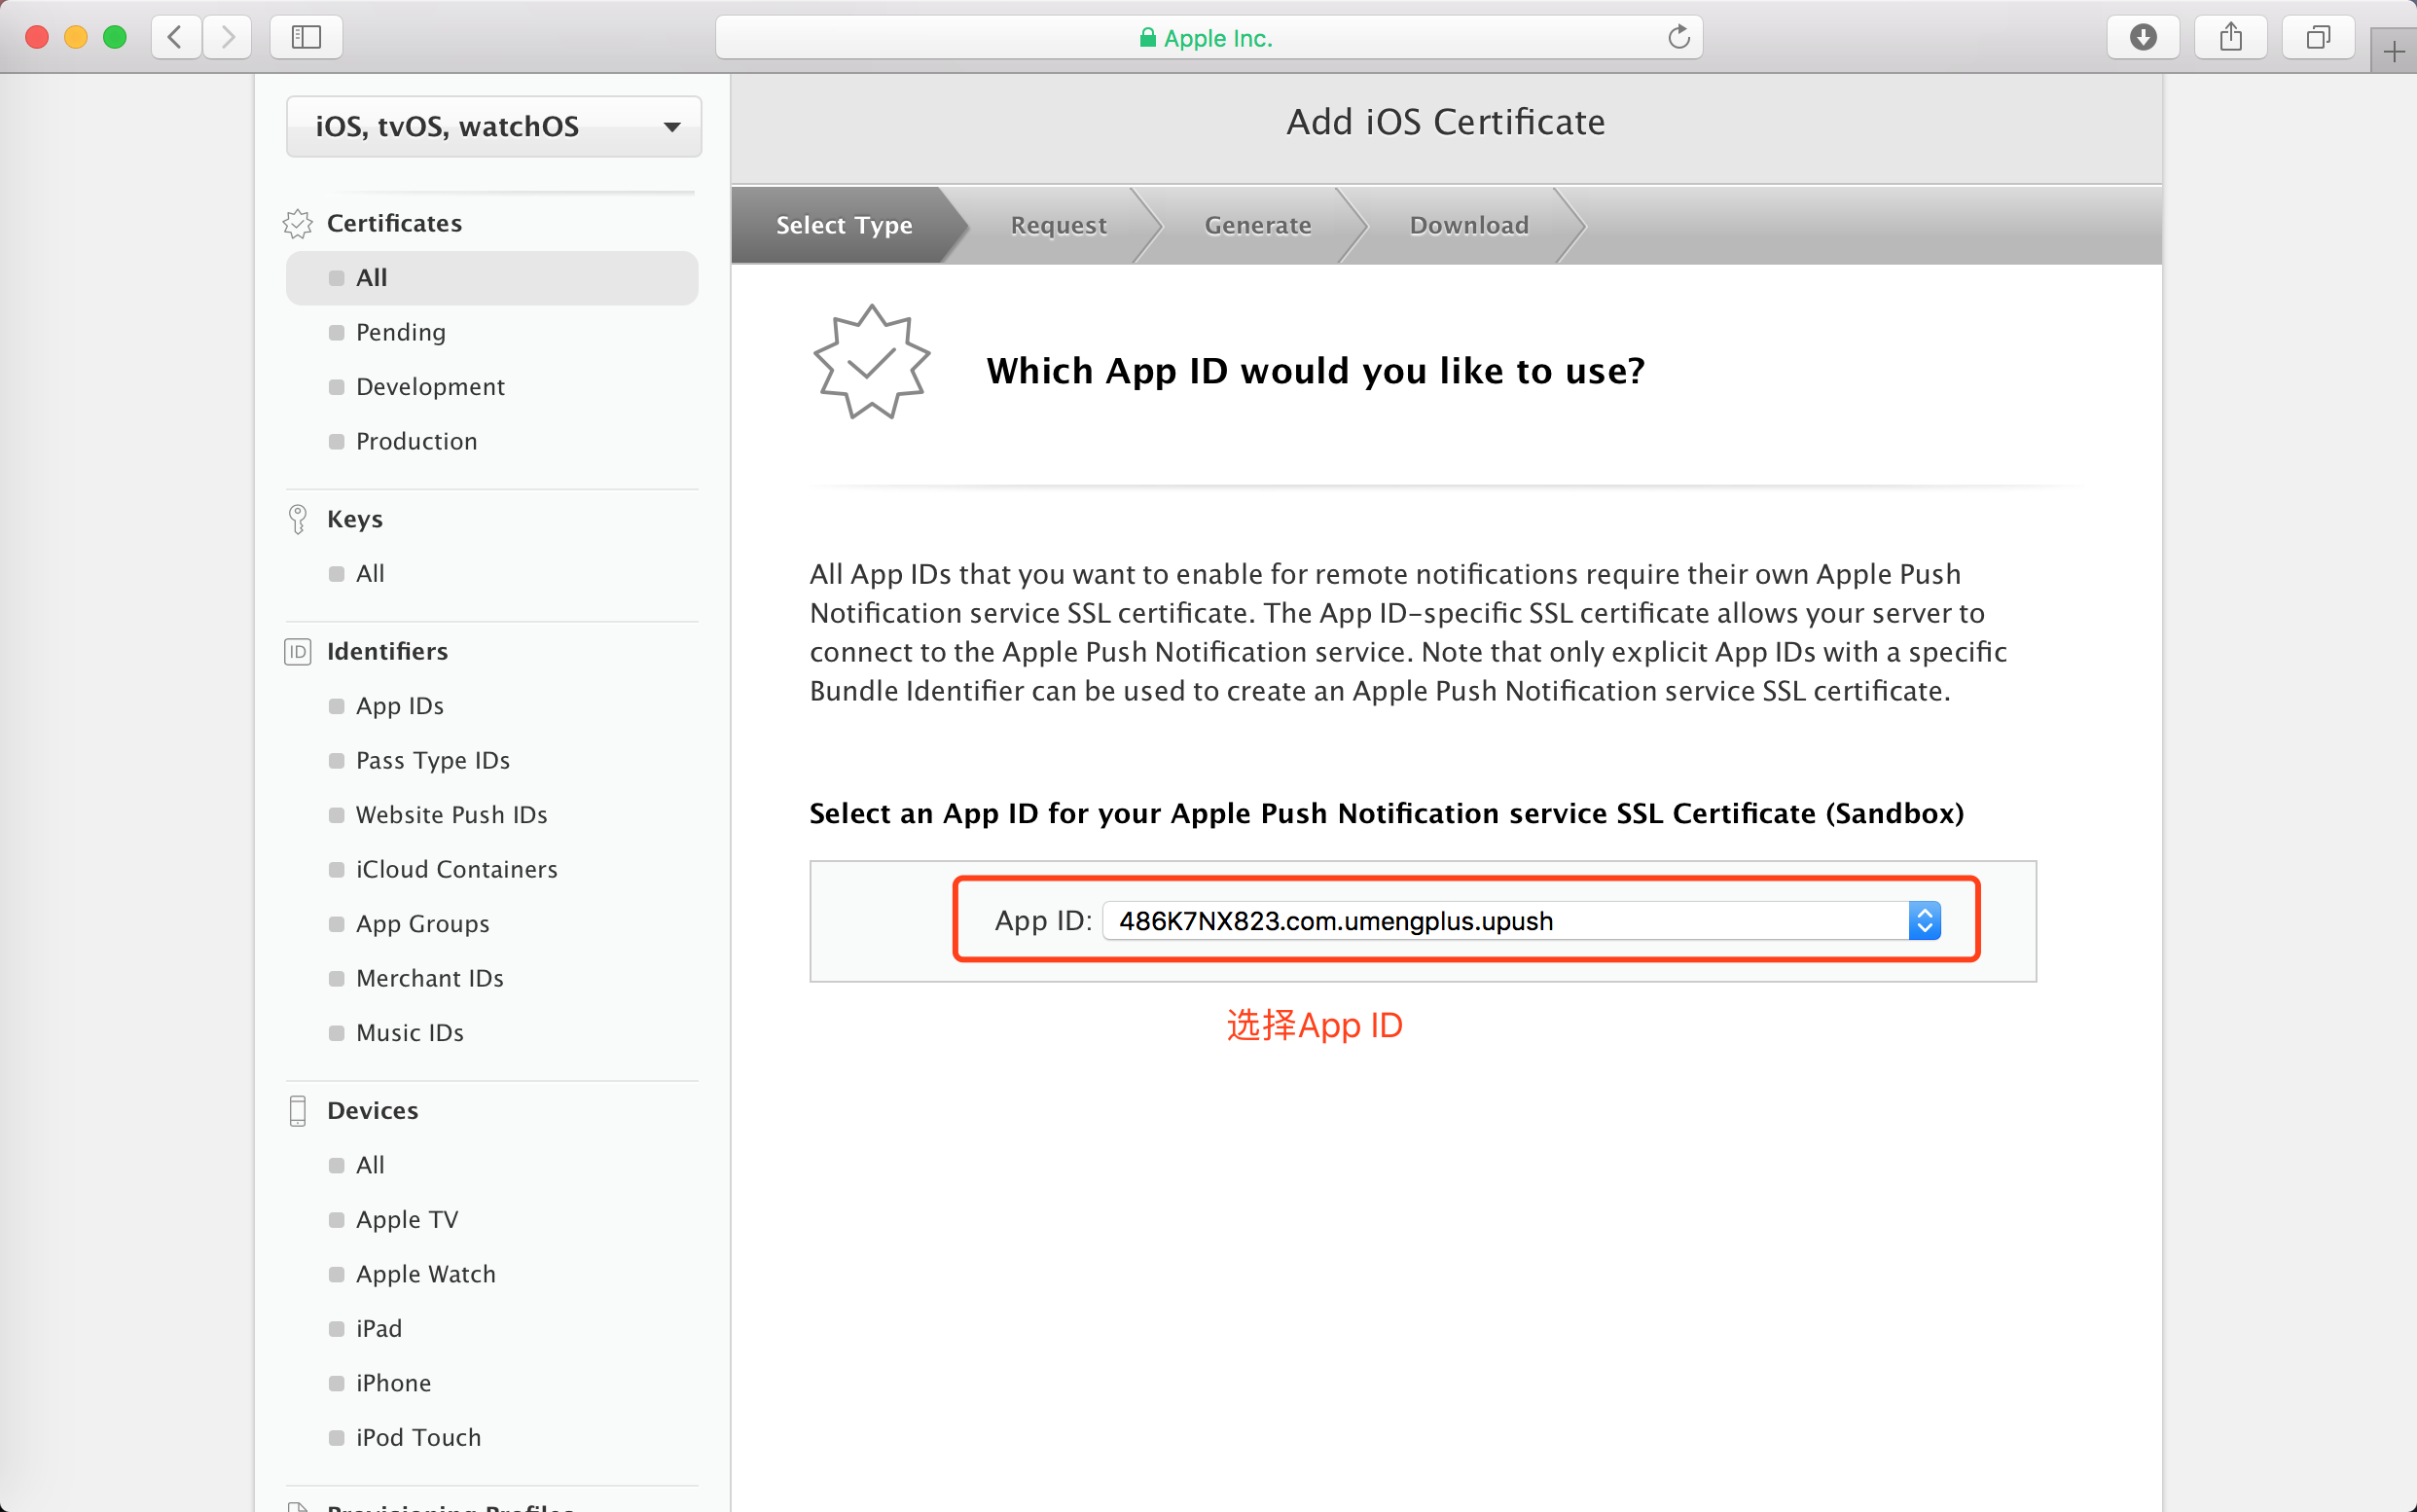Viewport: 2417px width, 1512px height.
Task: Open the iOS, tvOS, watchOS platform dropdown
Action: (x=494, y=126)
